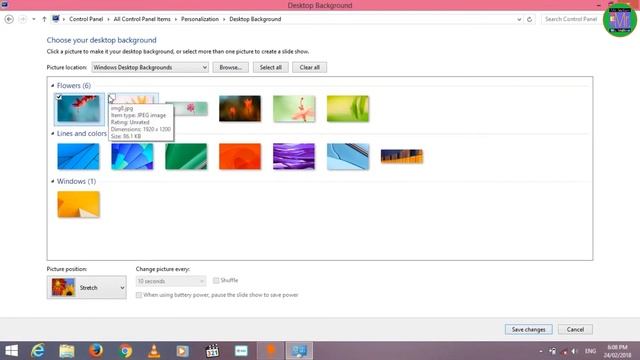This screenshot has width=640, height=360.
Task: Select the red flower on blue wallpaper
Action: pos(78,109)
